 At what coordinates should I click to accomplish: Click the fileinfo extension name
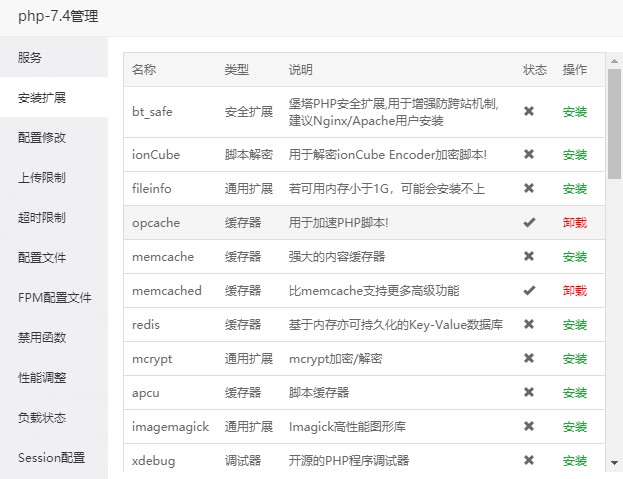pos(151,189)
